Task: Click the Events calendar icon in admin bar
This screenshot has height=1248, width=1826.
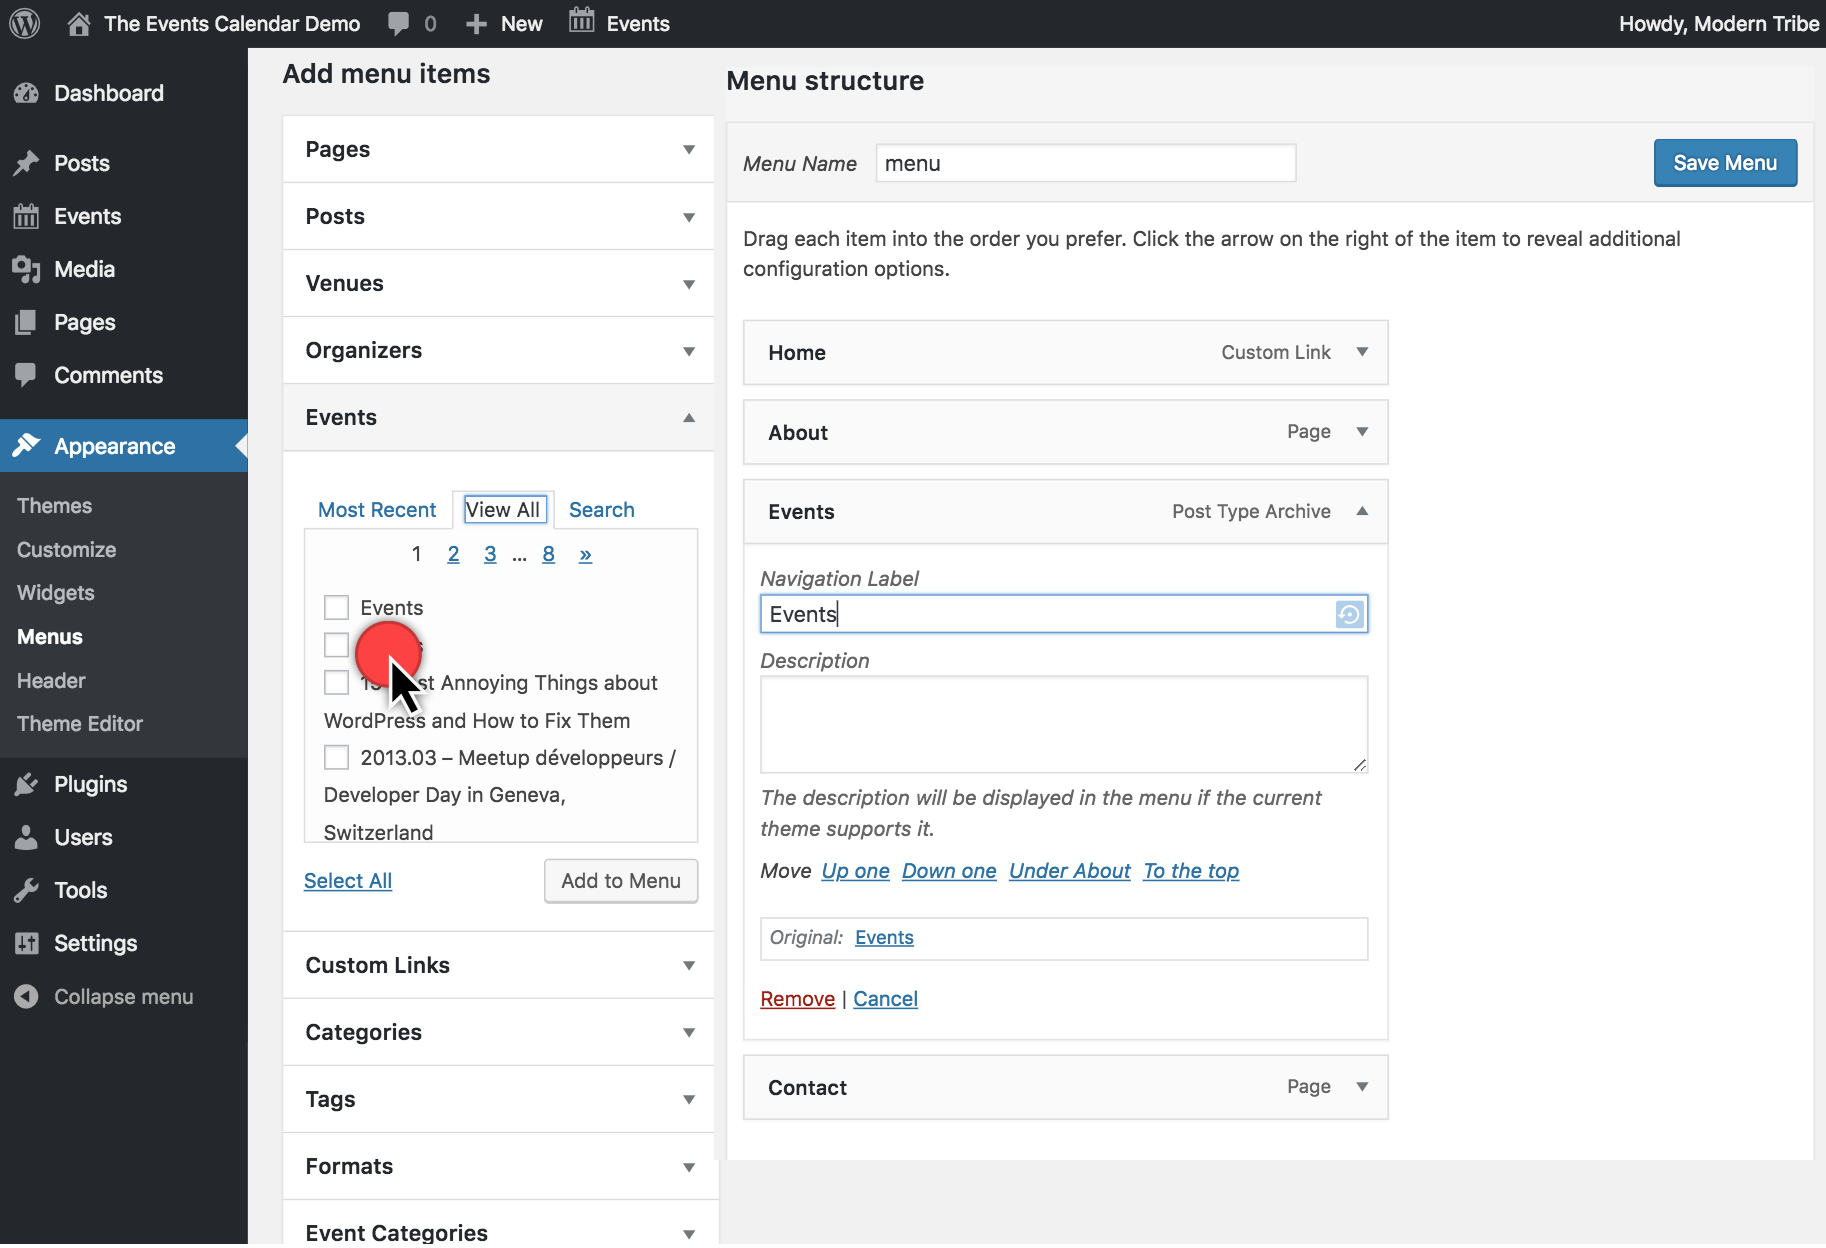Action: point(581,22)
